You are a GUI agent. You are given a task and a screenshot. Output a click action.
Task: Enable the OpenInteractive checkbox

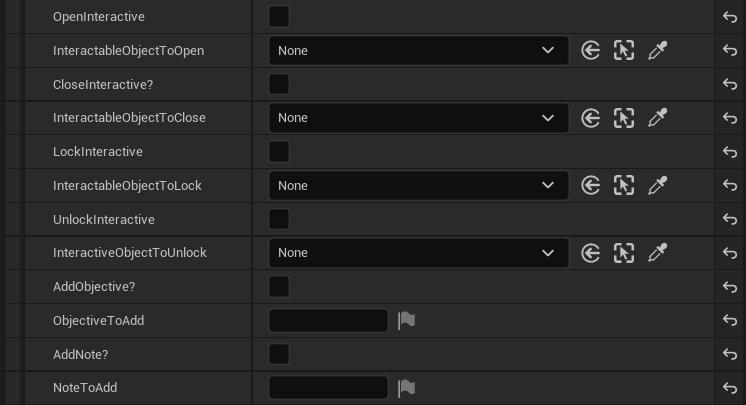point(279,17)
